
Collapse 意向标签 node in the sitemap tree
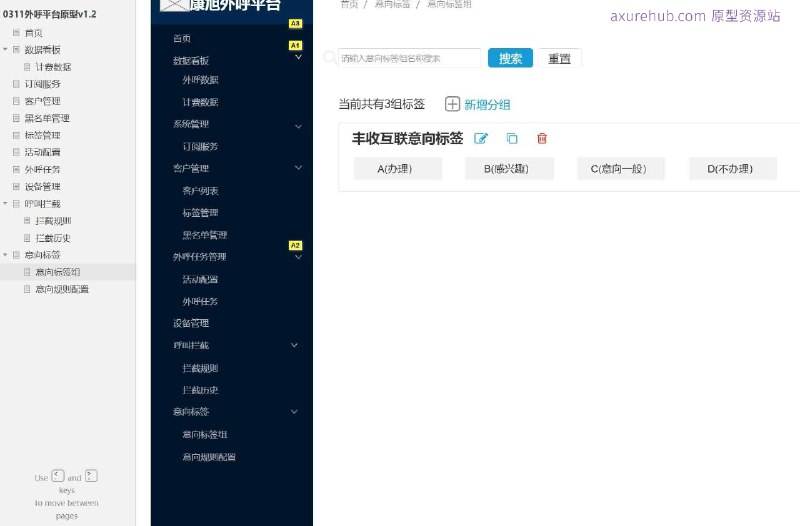click(x=5, y=255)
